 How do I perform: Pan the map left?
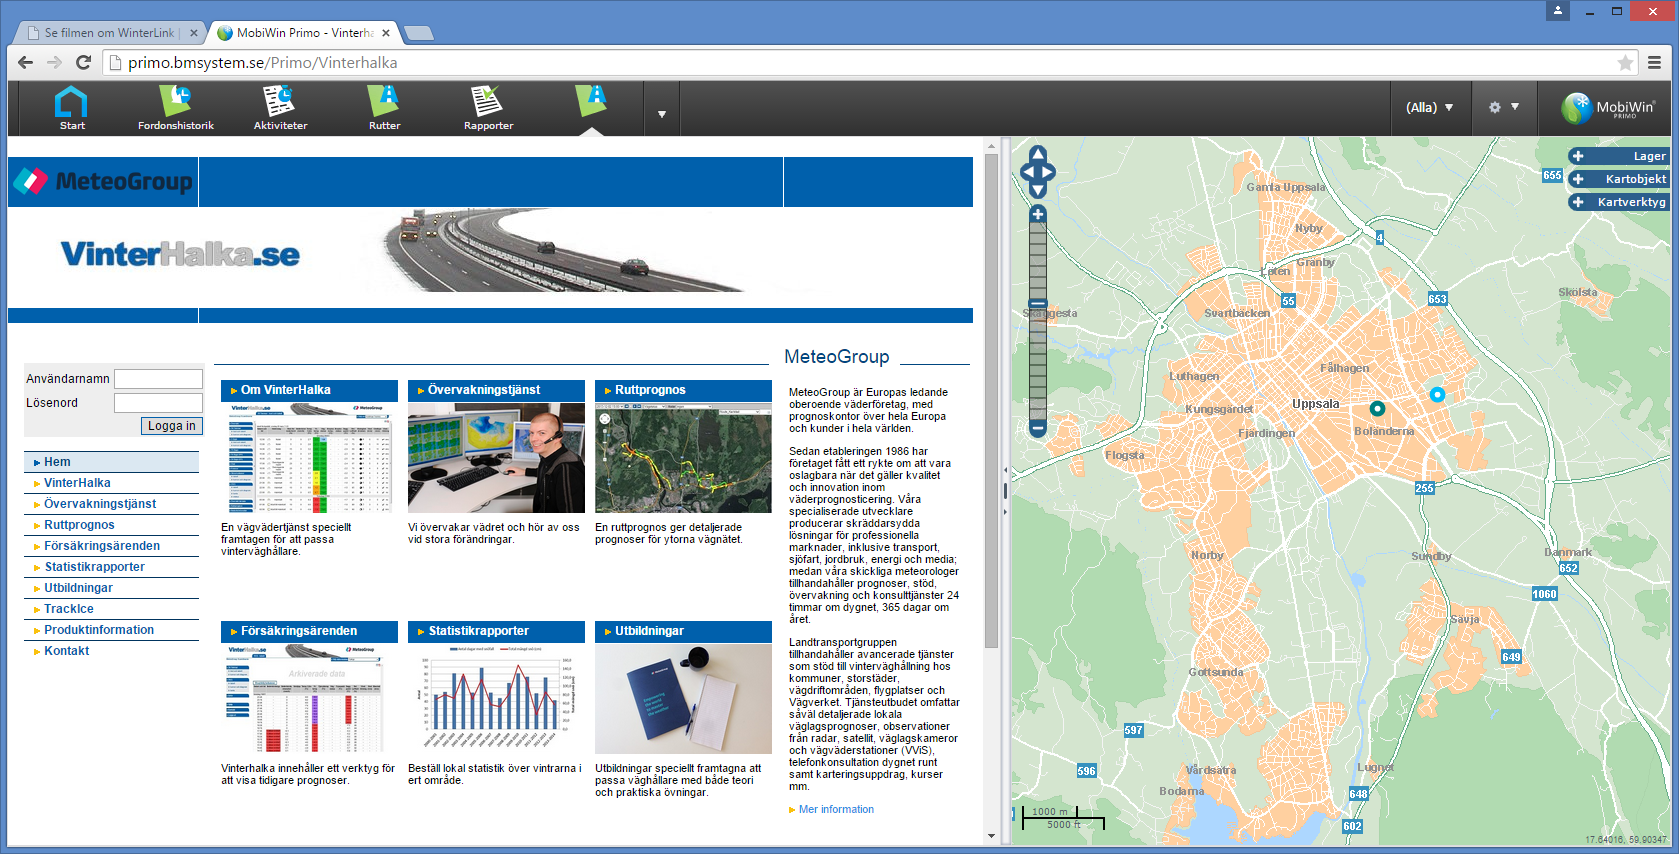[x=1026, y=172]
